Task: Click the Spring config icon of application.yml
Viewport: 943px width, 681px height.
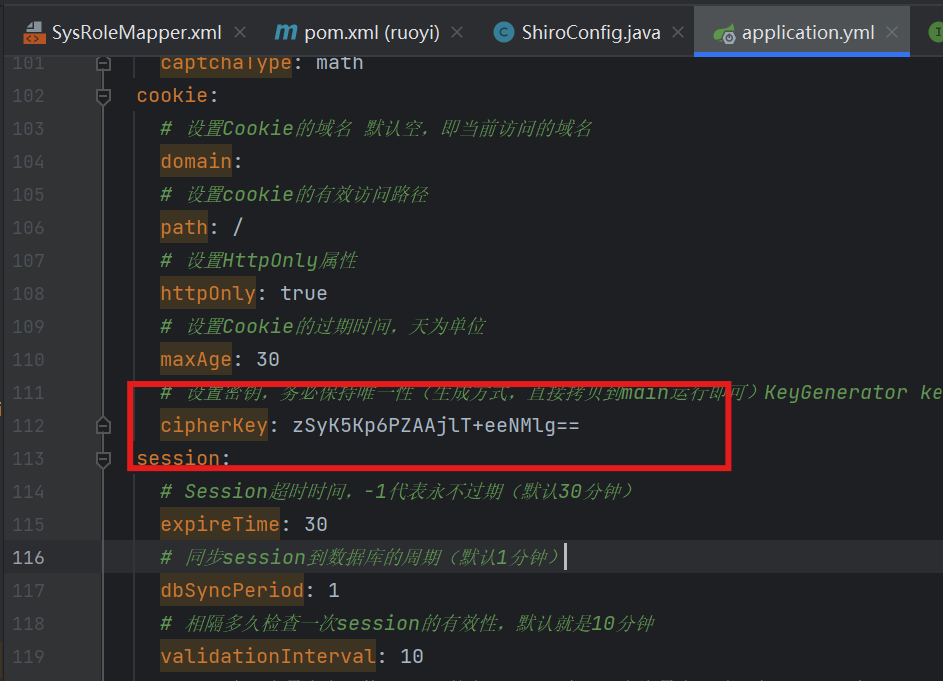Action: [x=724, y=34]
